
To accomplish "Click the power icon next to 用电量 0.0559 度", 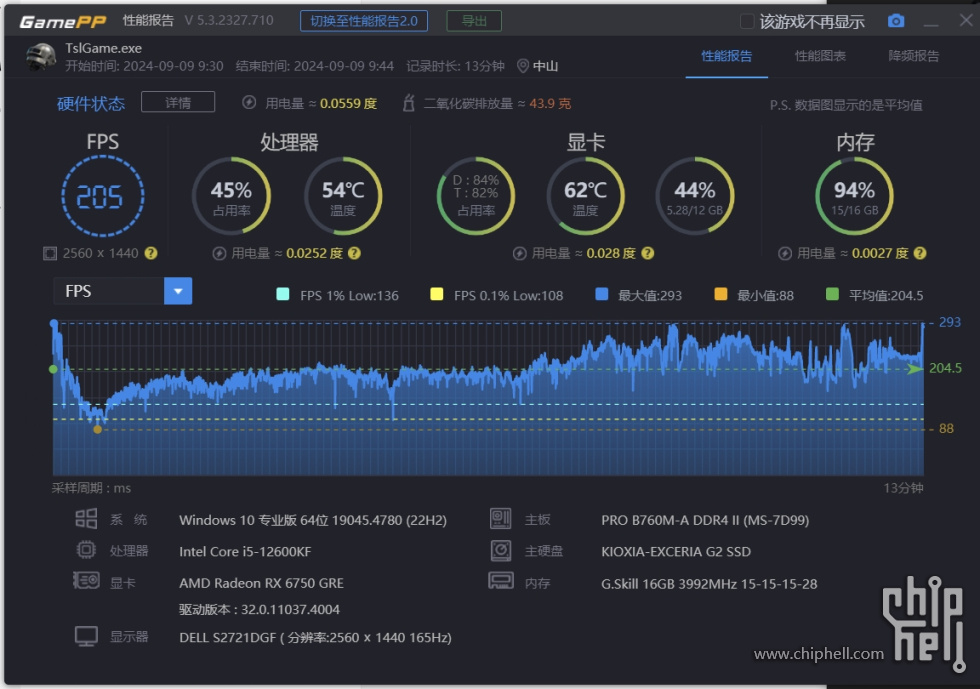I will point(249,103).
